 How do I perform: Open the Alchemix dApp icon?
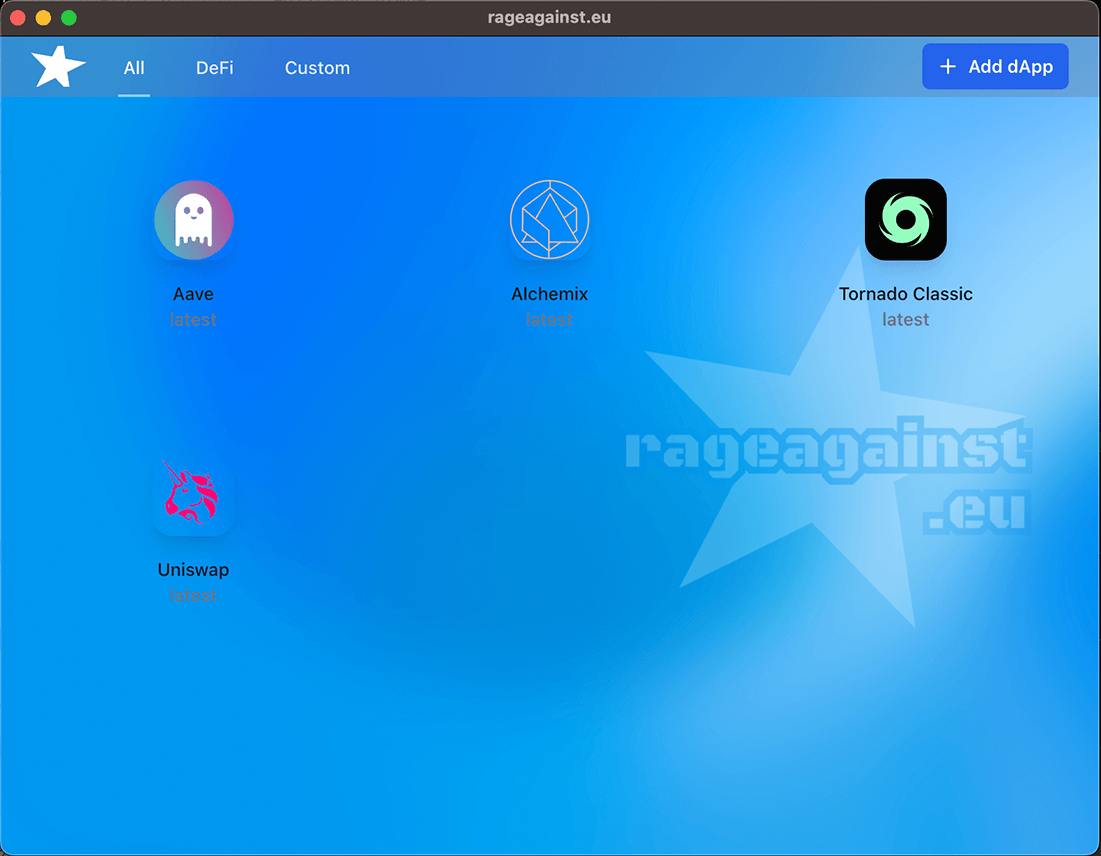(x=549, y=220)
